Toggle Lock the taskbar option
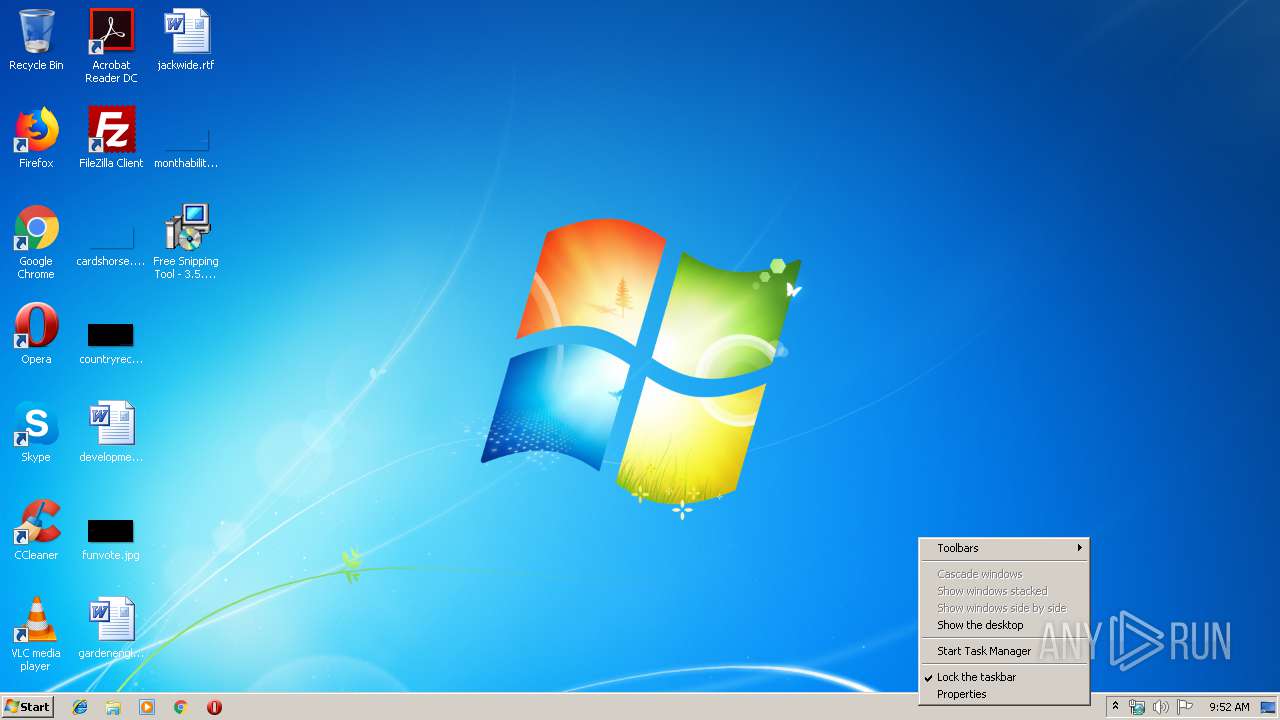This screenshot has width=1280, height=720. pos(1004,677)
